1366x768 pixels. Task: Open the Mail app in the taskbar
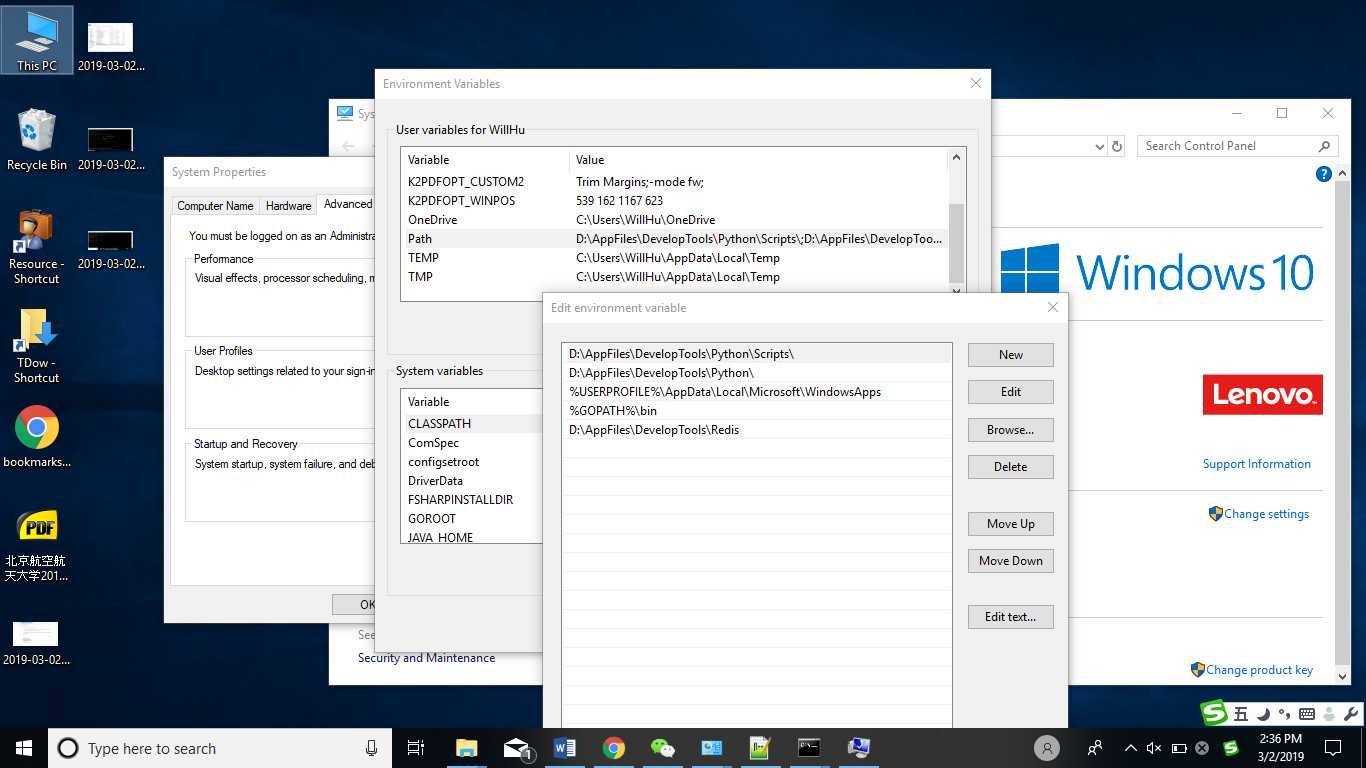coord(516,748)
